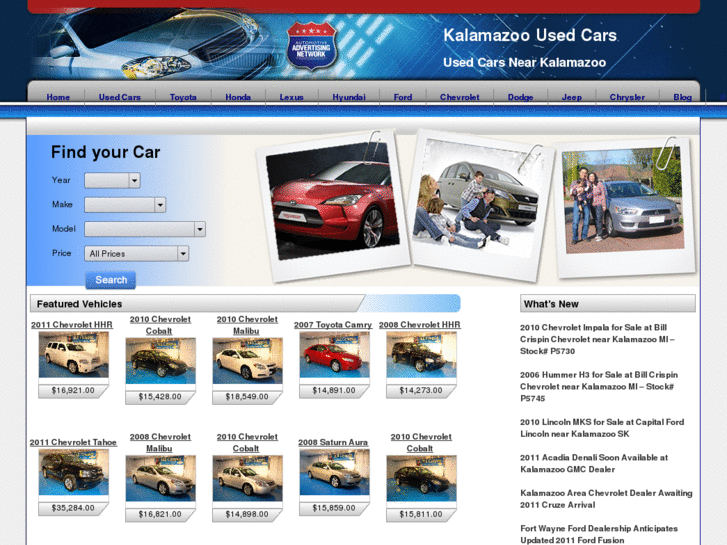727x545 pixels.
Task: Read the 2011 Cruze Arrival article
Action: [x=606, y=499]
